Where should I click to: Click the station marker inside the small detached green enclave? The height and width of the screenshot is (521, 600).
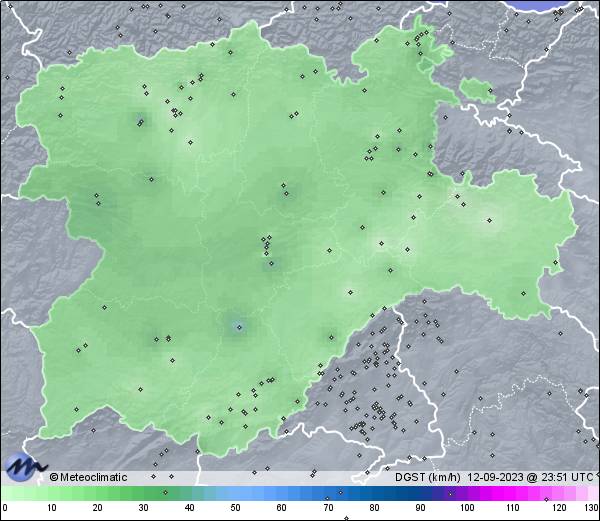pyautogui.click(x=491, y=91)
